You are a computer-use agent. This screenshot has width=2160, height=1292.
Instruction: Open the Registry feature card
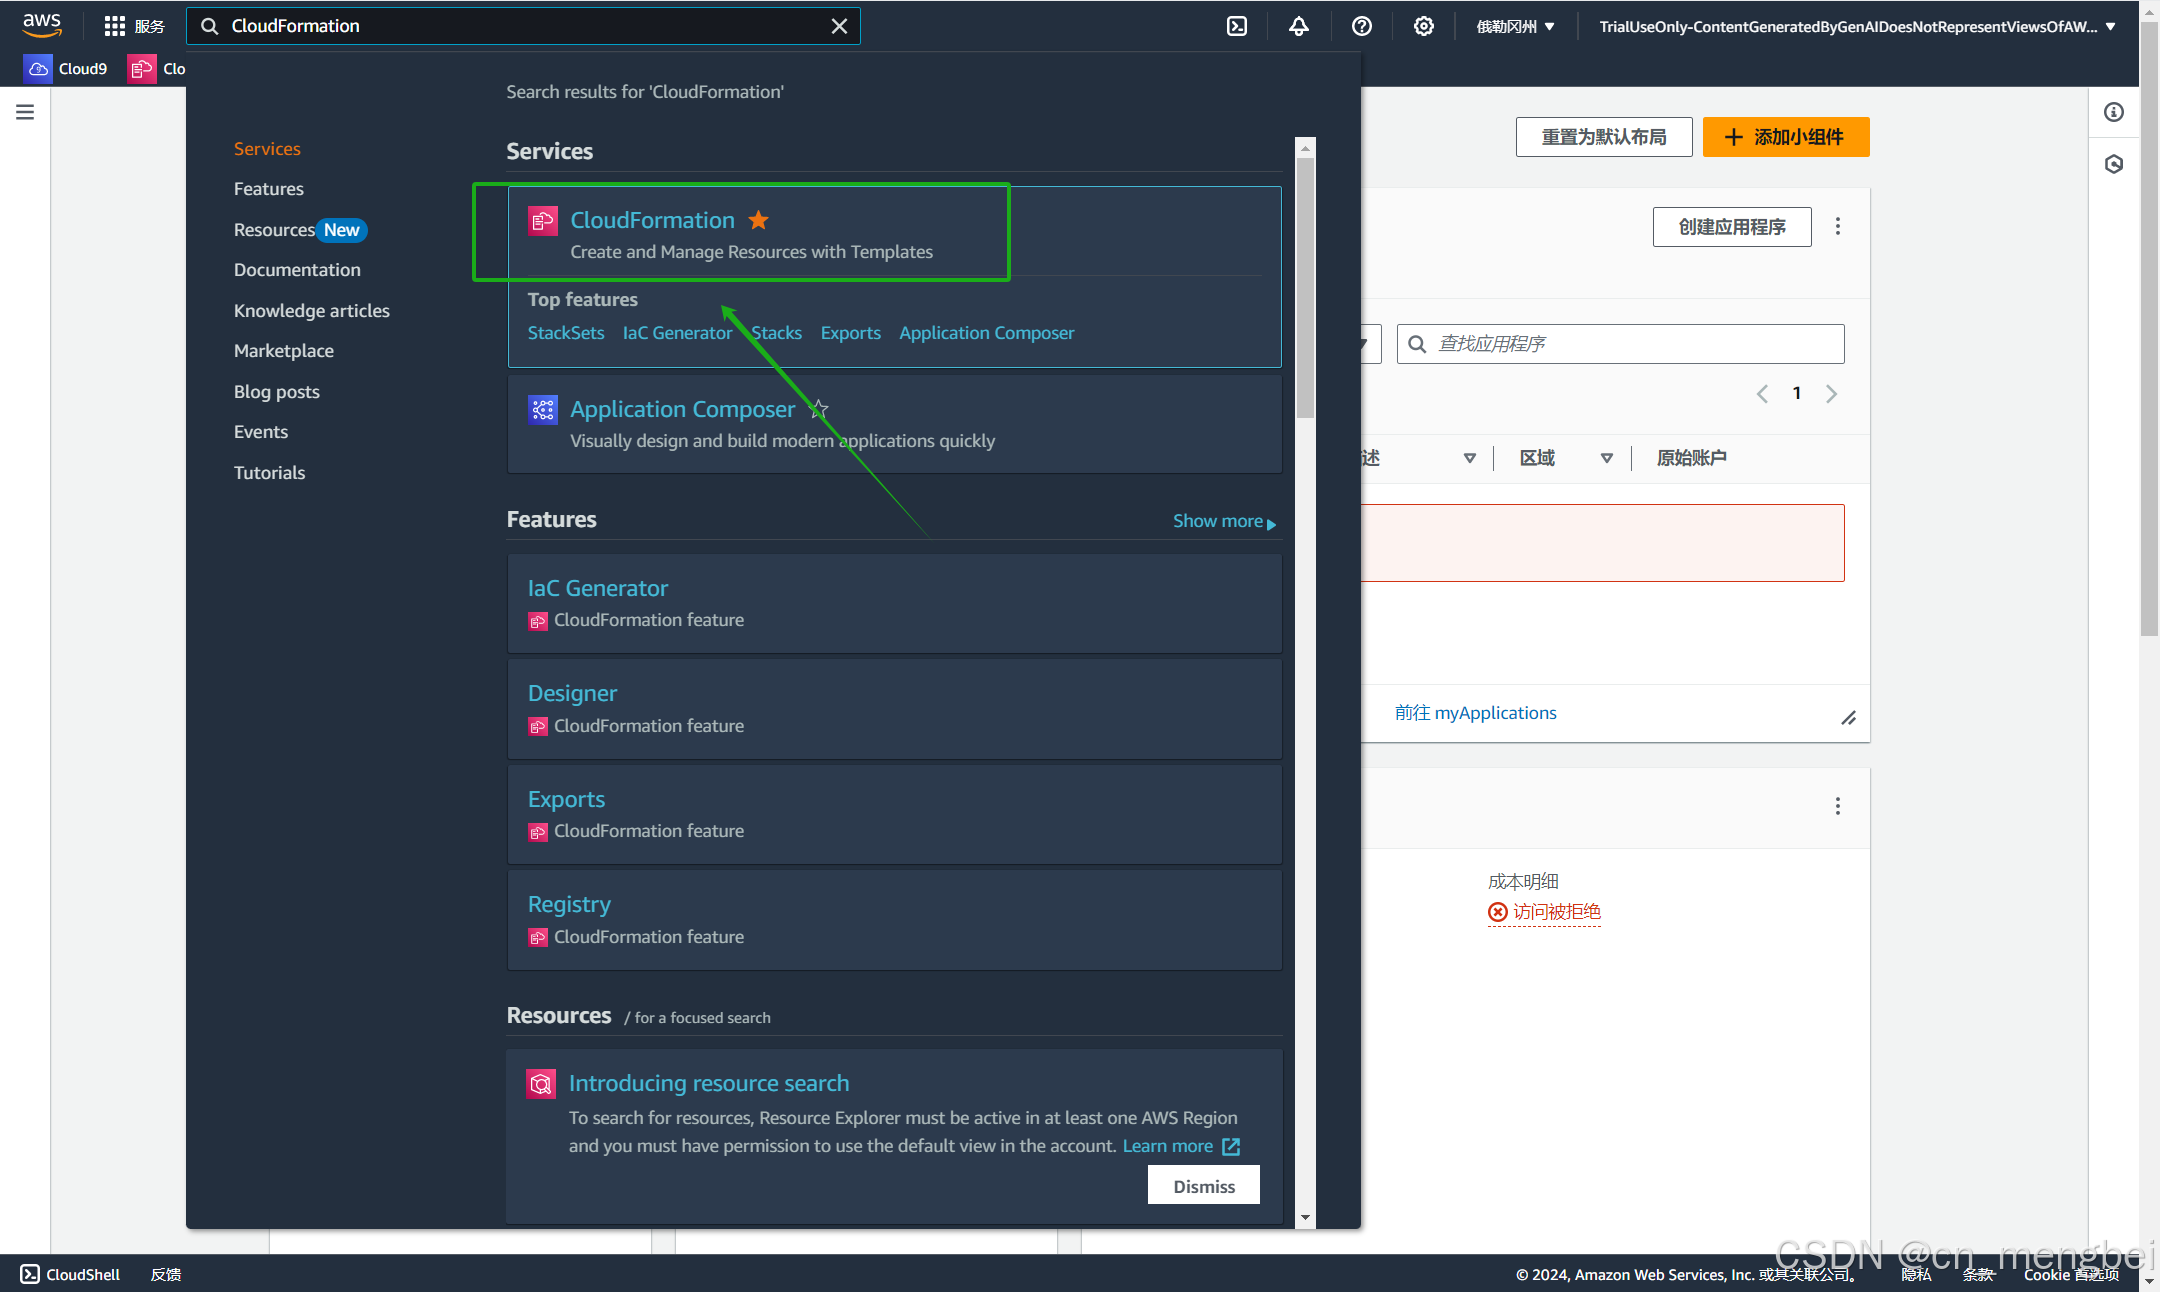pyautogui.click(x=894, y=920)
